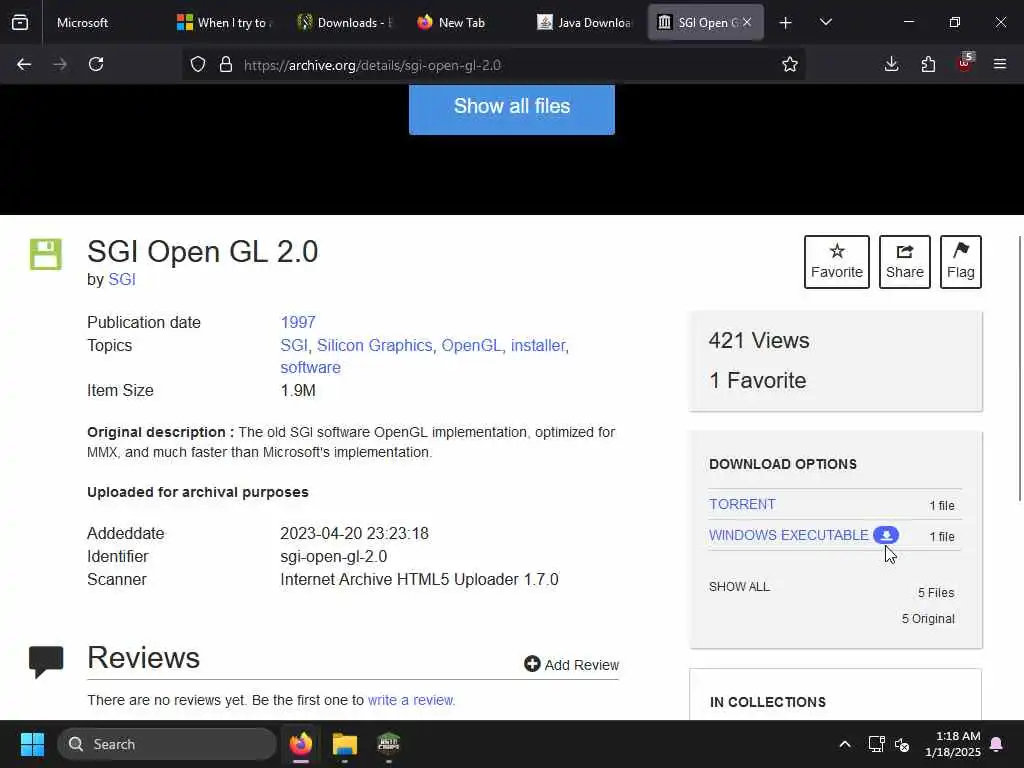Open the installer topic link
The height and width of the screenshot is (768, 1024).
click(x=537, y=345)
